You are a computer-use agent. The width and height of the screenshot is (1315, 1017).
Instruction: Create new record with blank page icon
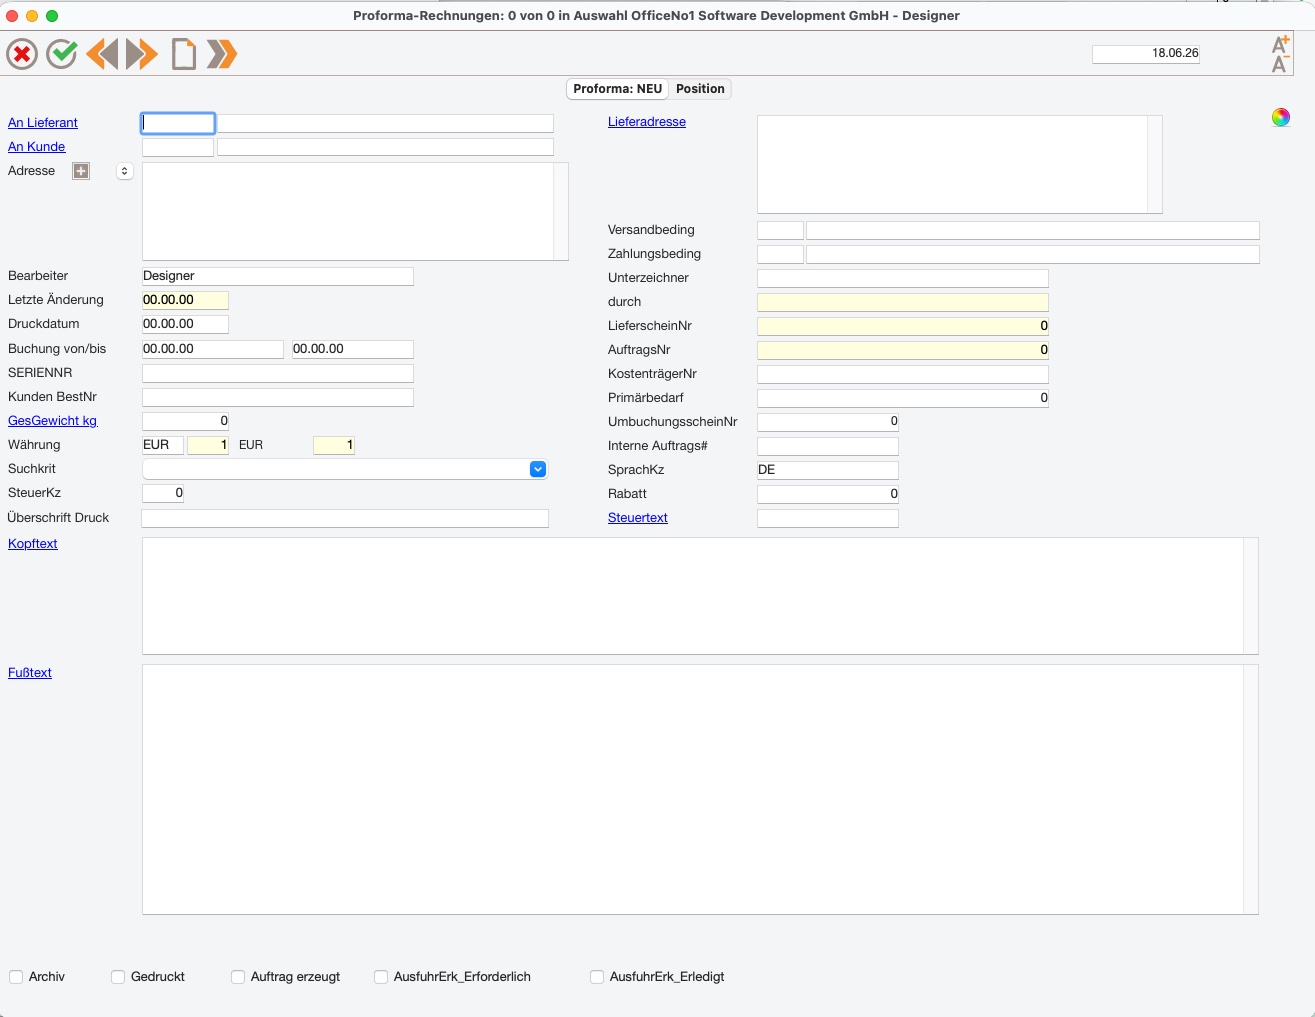pos(183,54)
